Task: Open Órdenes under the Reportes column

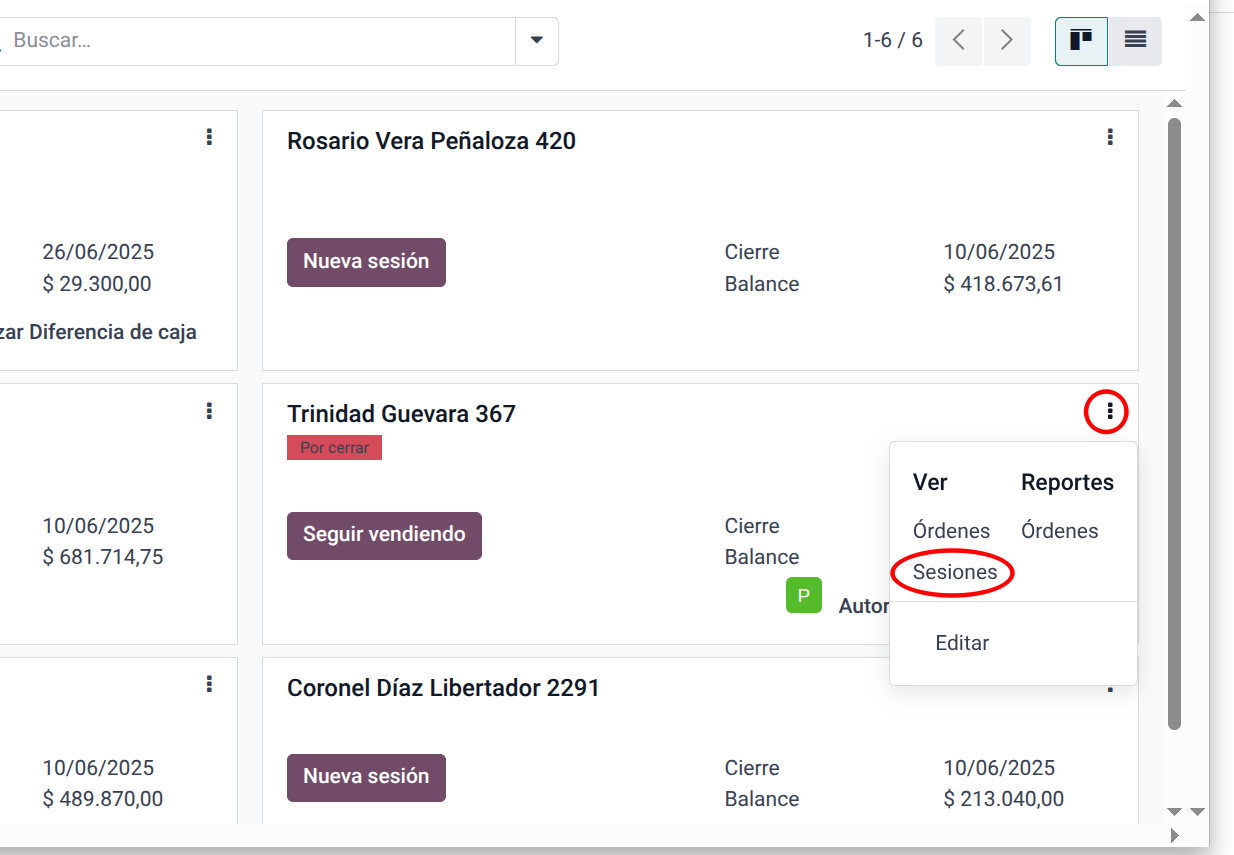Action: [x=1059, y=531]
